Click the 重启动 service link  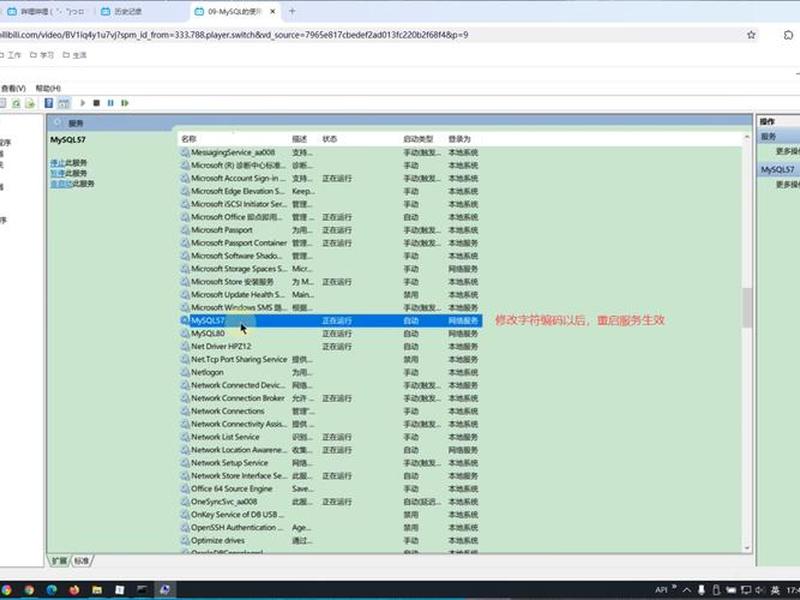pos(61,184)
